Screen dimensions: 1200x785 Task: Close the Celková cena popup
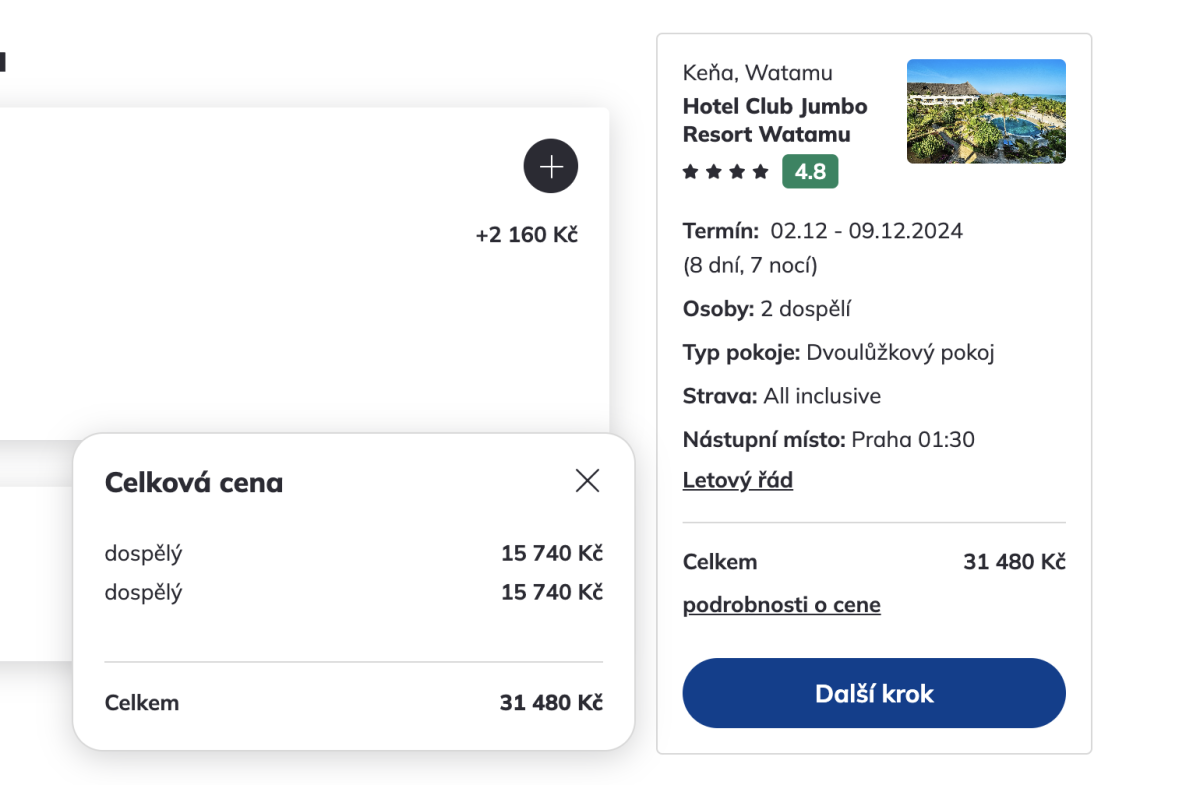[587, 481]
